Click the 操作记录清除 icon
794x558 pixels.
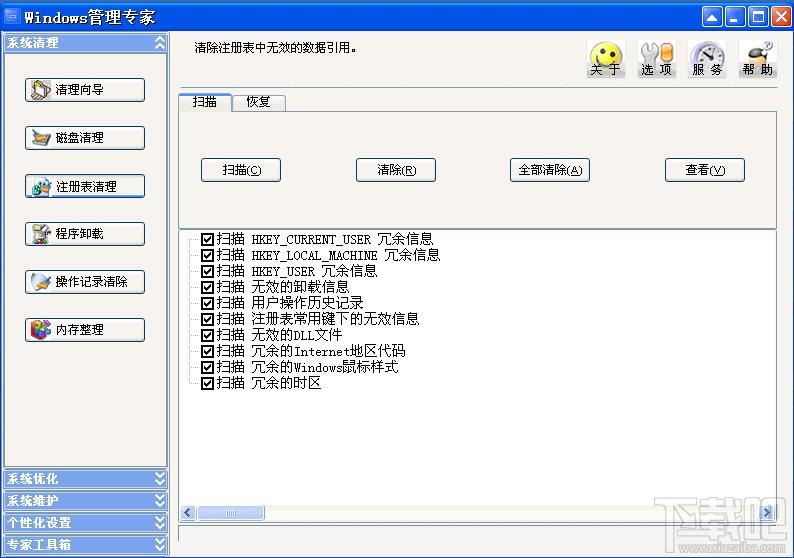tap(41, 282)
